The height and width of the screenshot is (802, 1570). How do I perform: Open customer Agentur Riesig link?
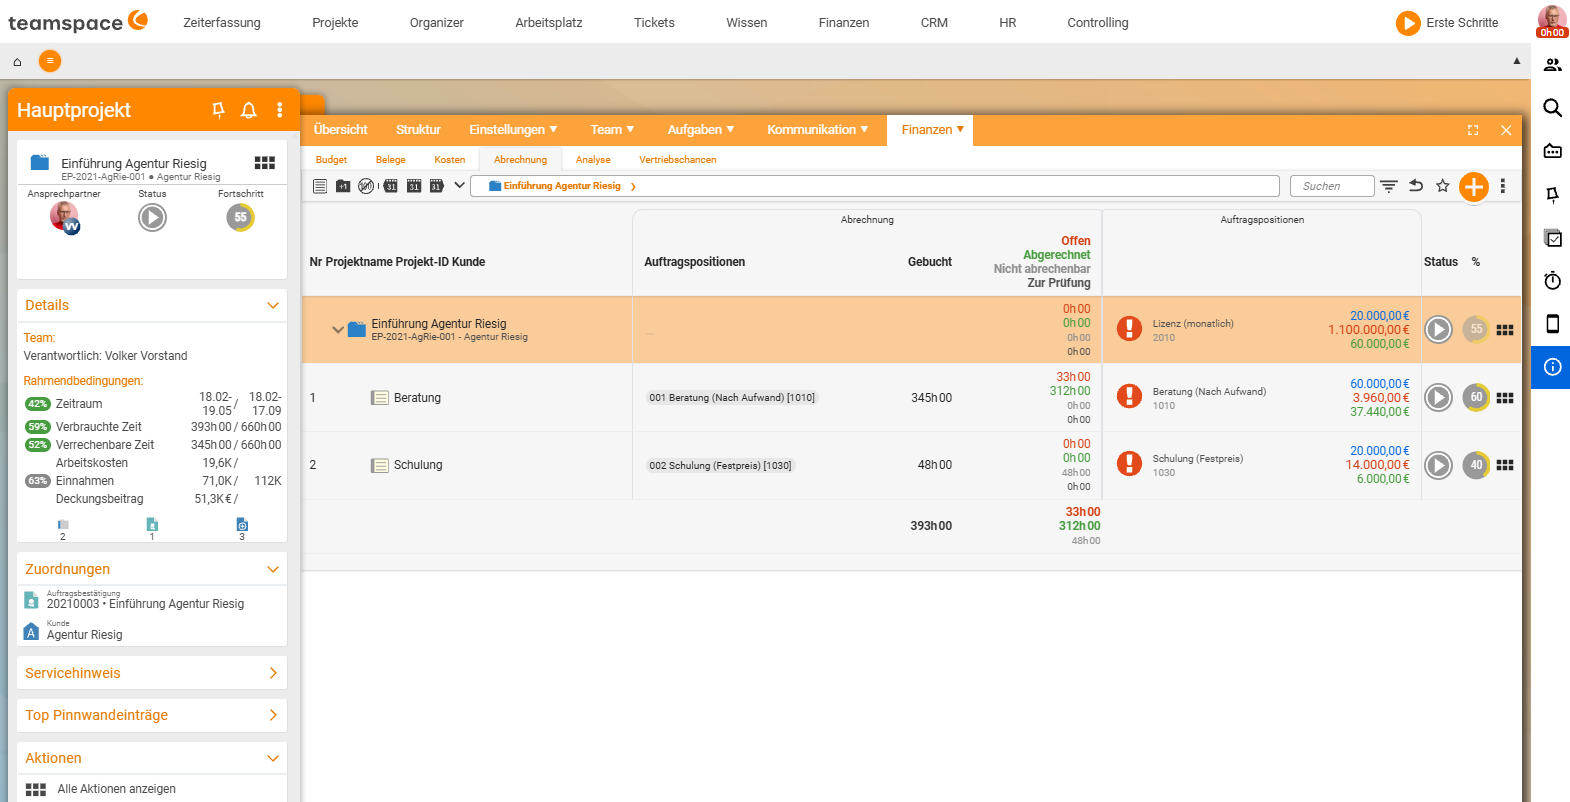coord(85,635)
